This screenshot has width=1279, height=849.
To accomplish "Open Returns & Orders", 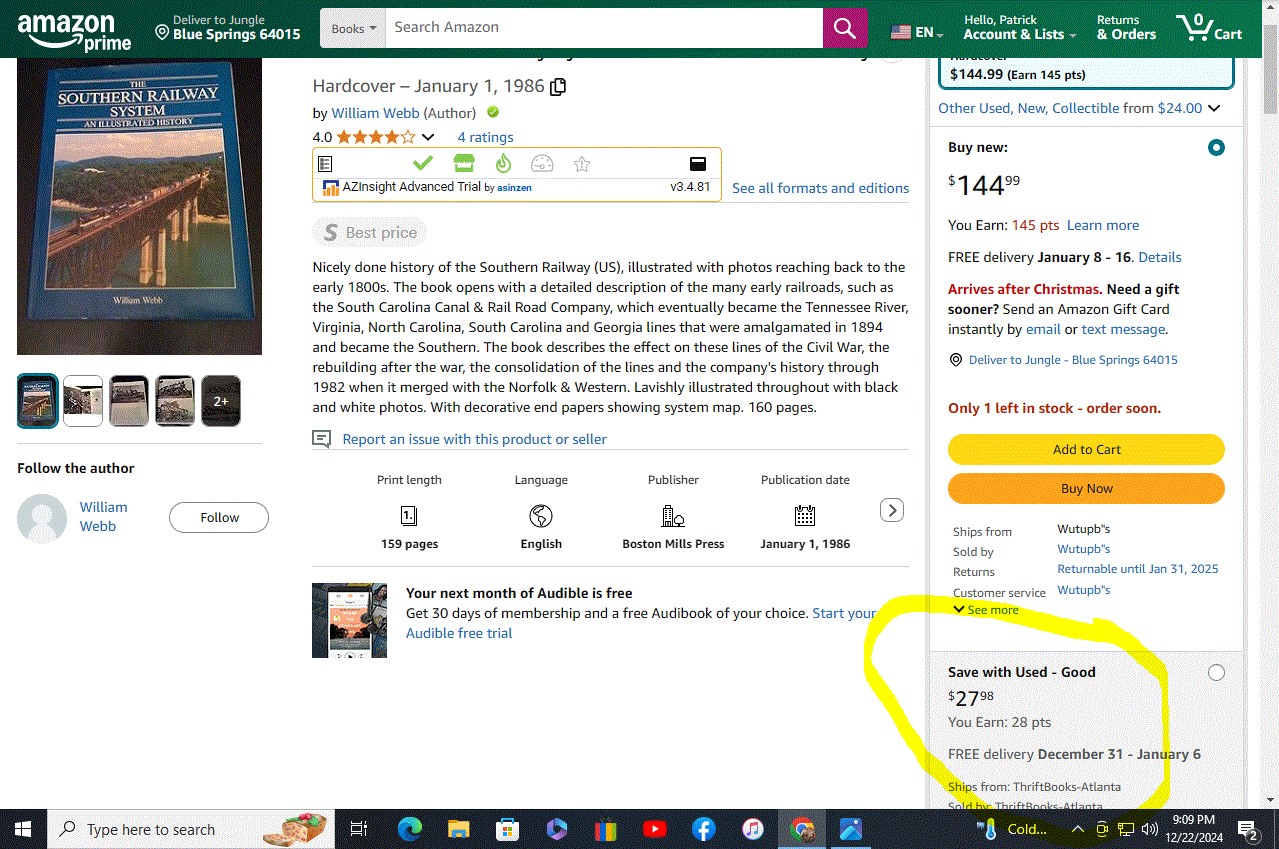I will click(x=1126, y=27).
